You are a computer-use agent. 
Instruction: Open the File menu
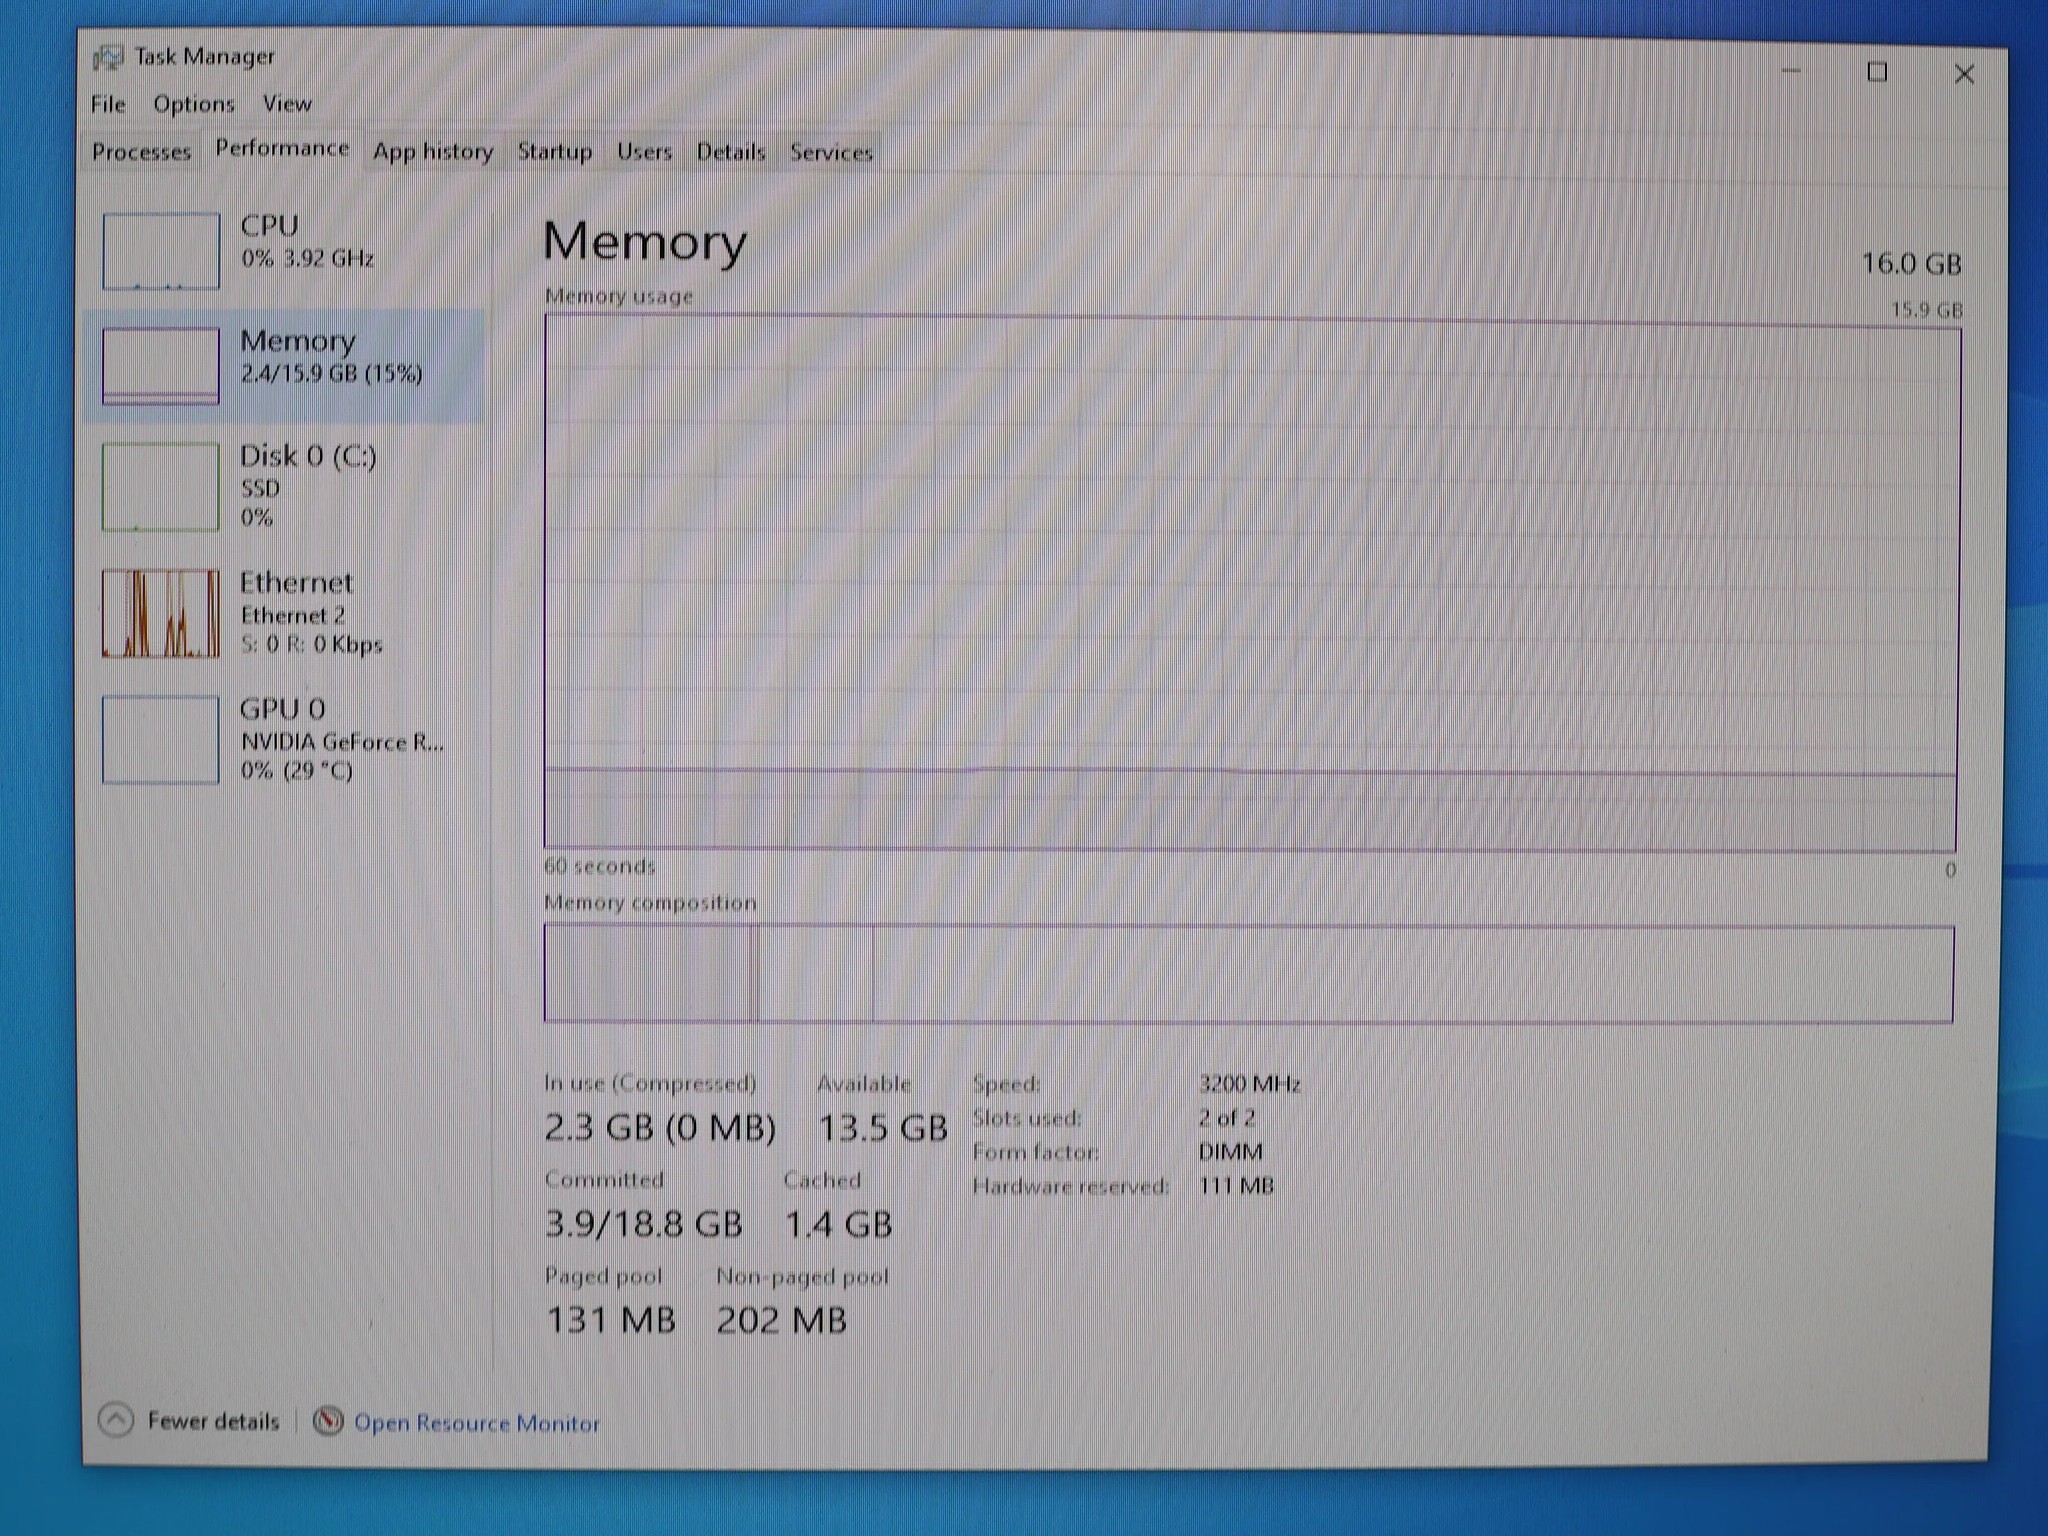tap(108, 104)
